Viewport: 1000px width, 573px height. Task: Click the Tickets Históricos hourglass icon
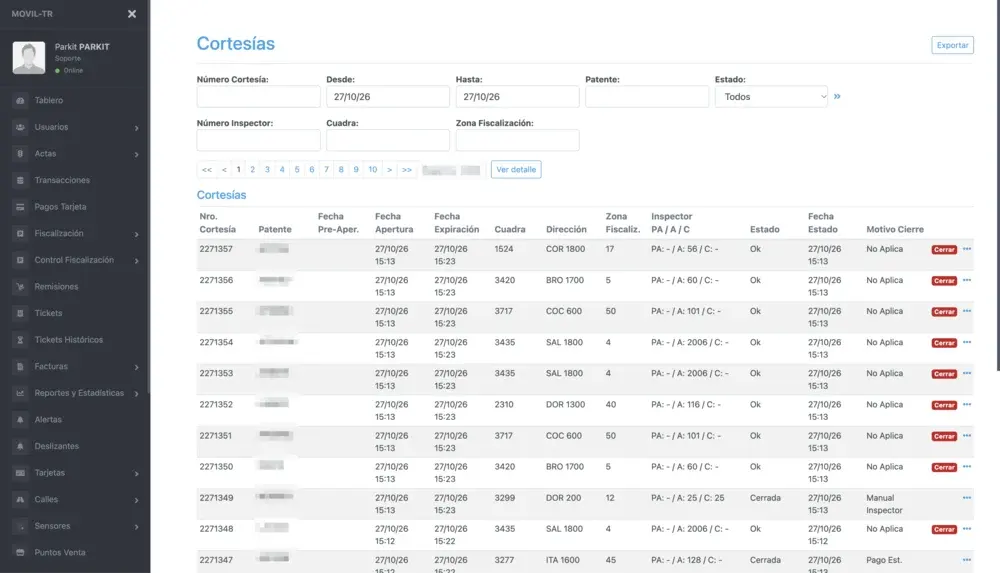click(x=20, y=340)
